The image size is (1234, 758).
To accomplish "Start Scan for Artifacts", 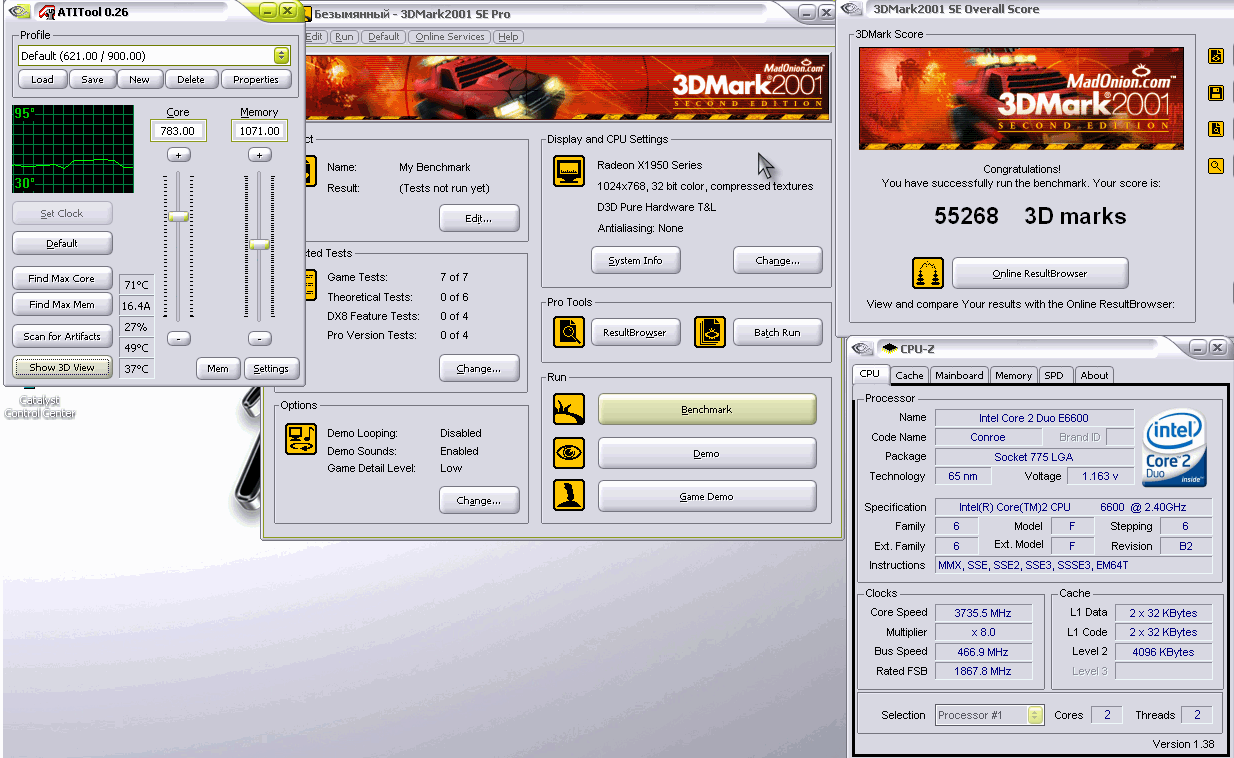I will point(62,337).
